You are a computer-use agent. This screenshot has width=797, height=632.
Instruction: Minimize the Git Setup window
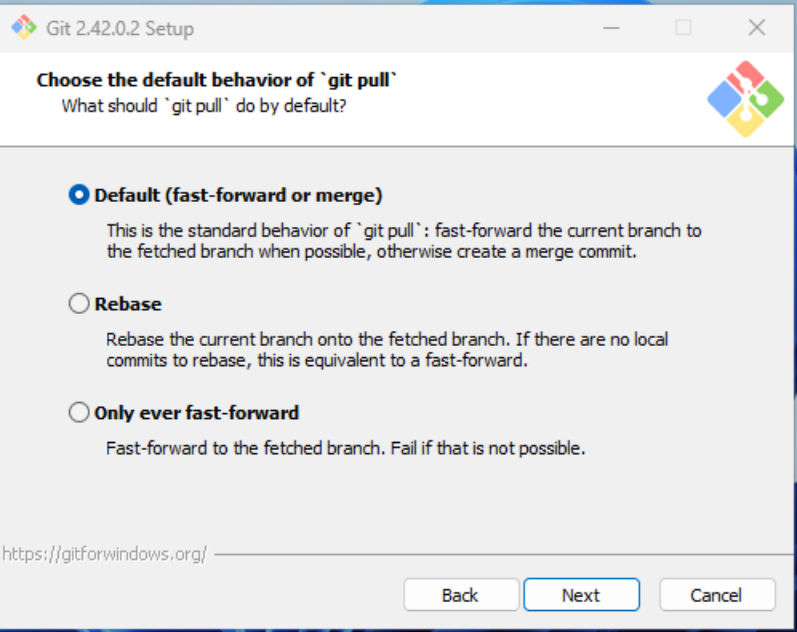pos(611,27)
